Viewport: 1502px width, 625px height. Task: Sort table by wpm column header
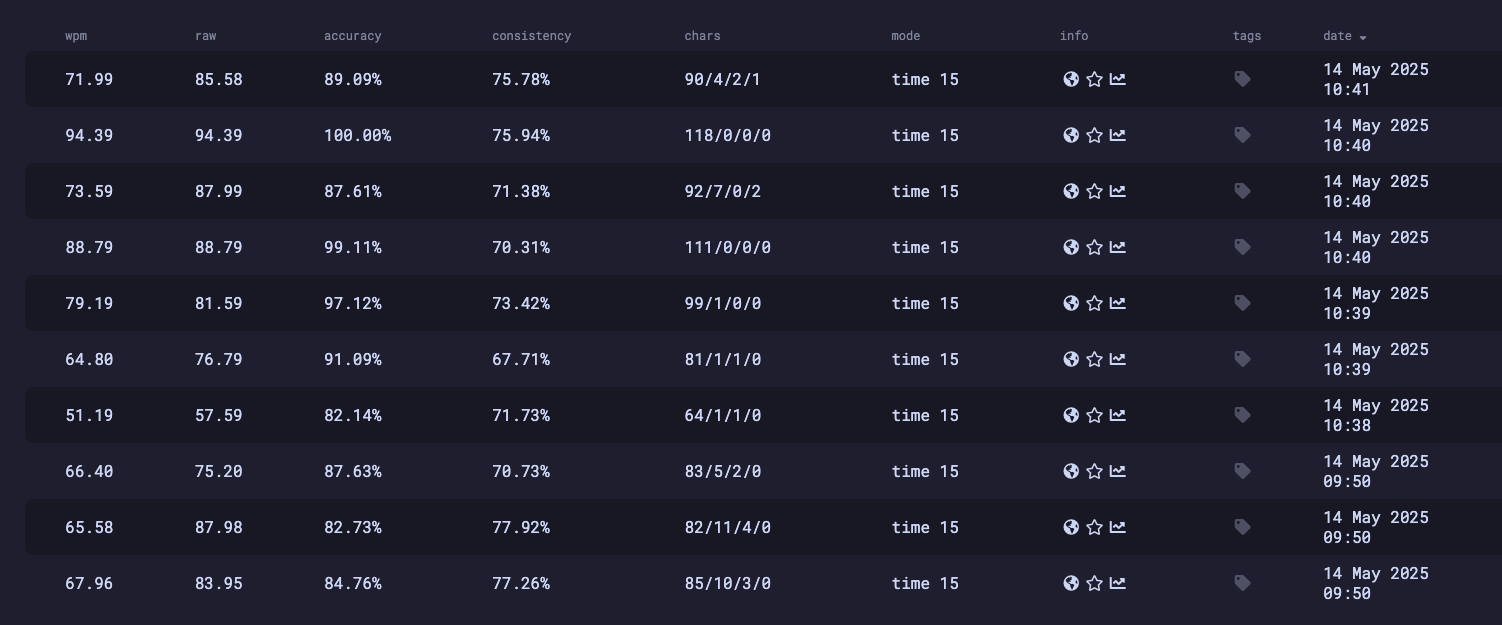76,36
